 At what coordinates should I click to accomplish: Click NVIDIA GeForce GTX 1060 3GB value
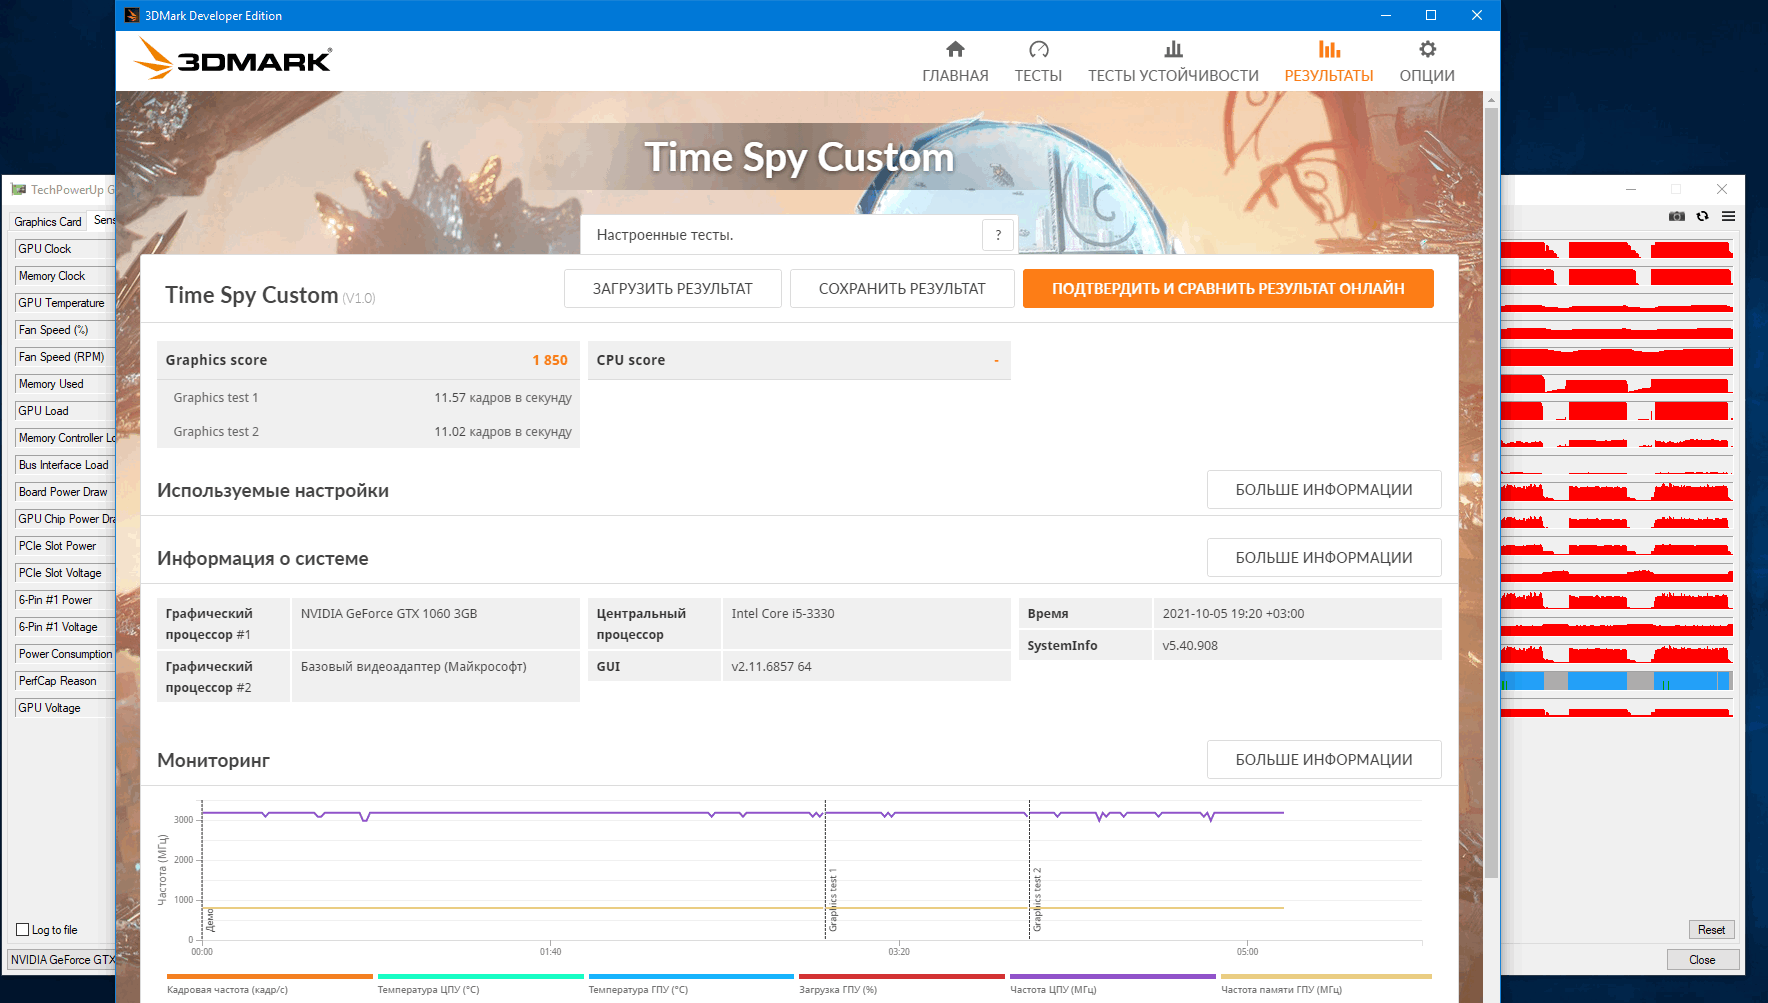(389, 614)
